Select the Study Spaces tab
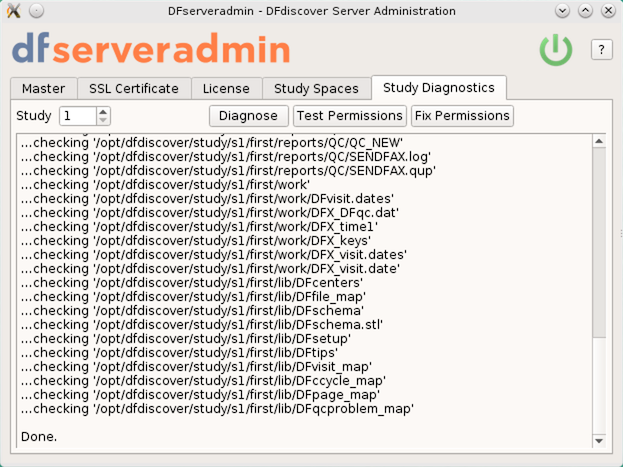 [316, 88]
